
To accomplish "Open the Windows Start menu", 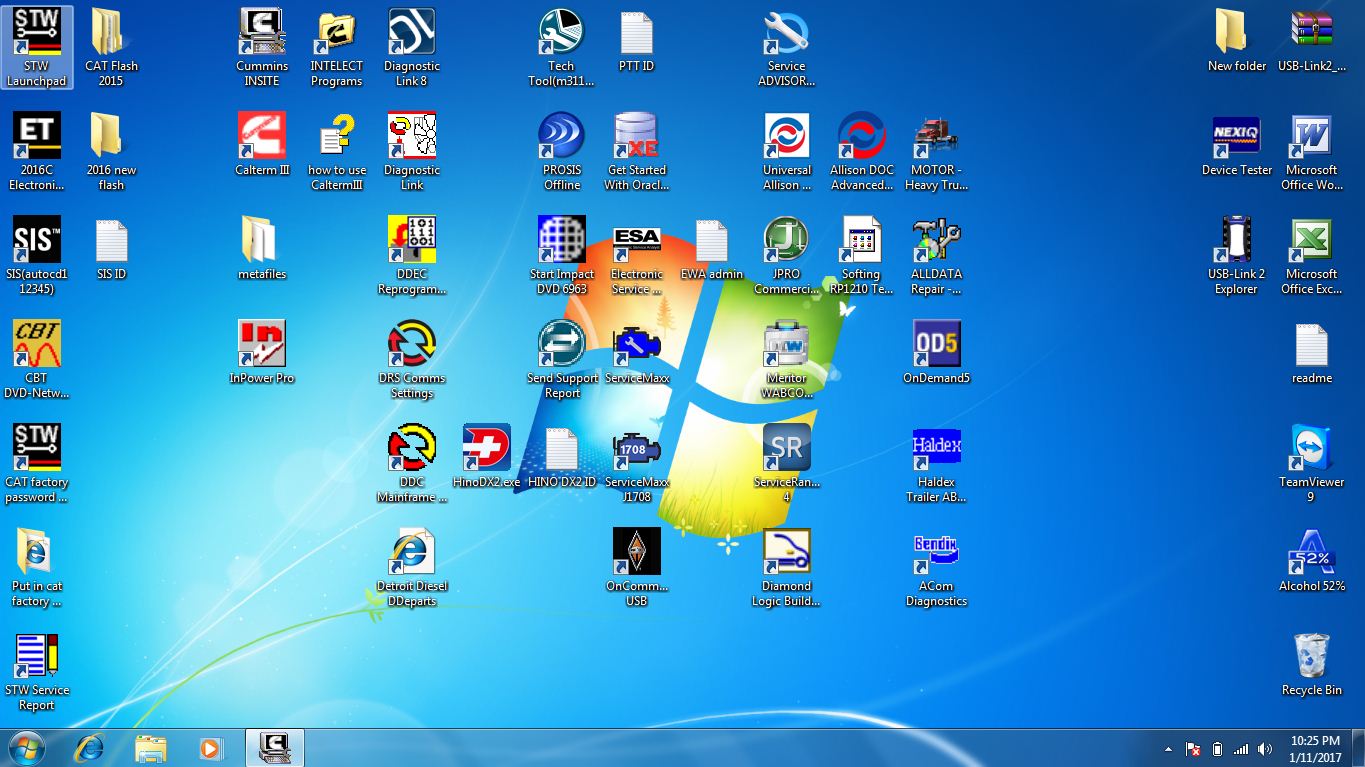I will [x=25, y=747].
